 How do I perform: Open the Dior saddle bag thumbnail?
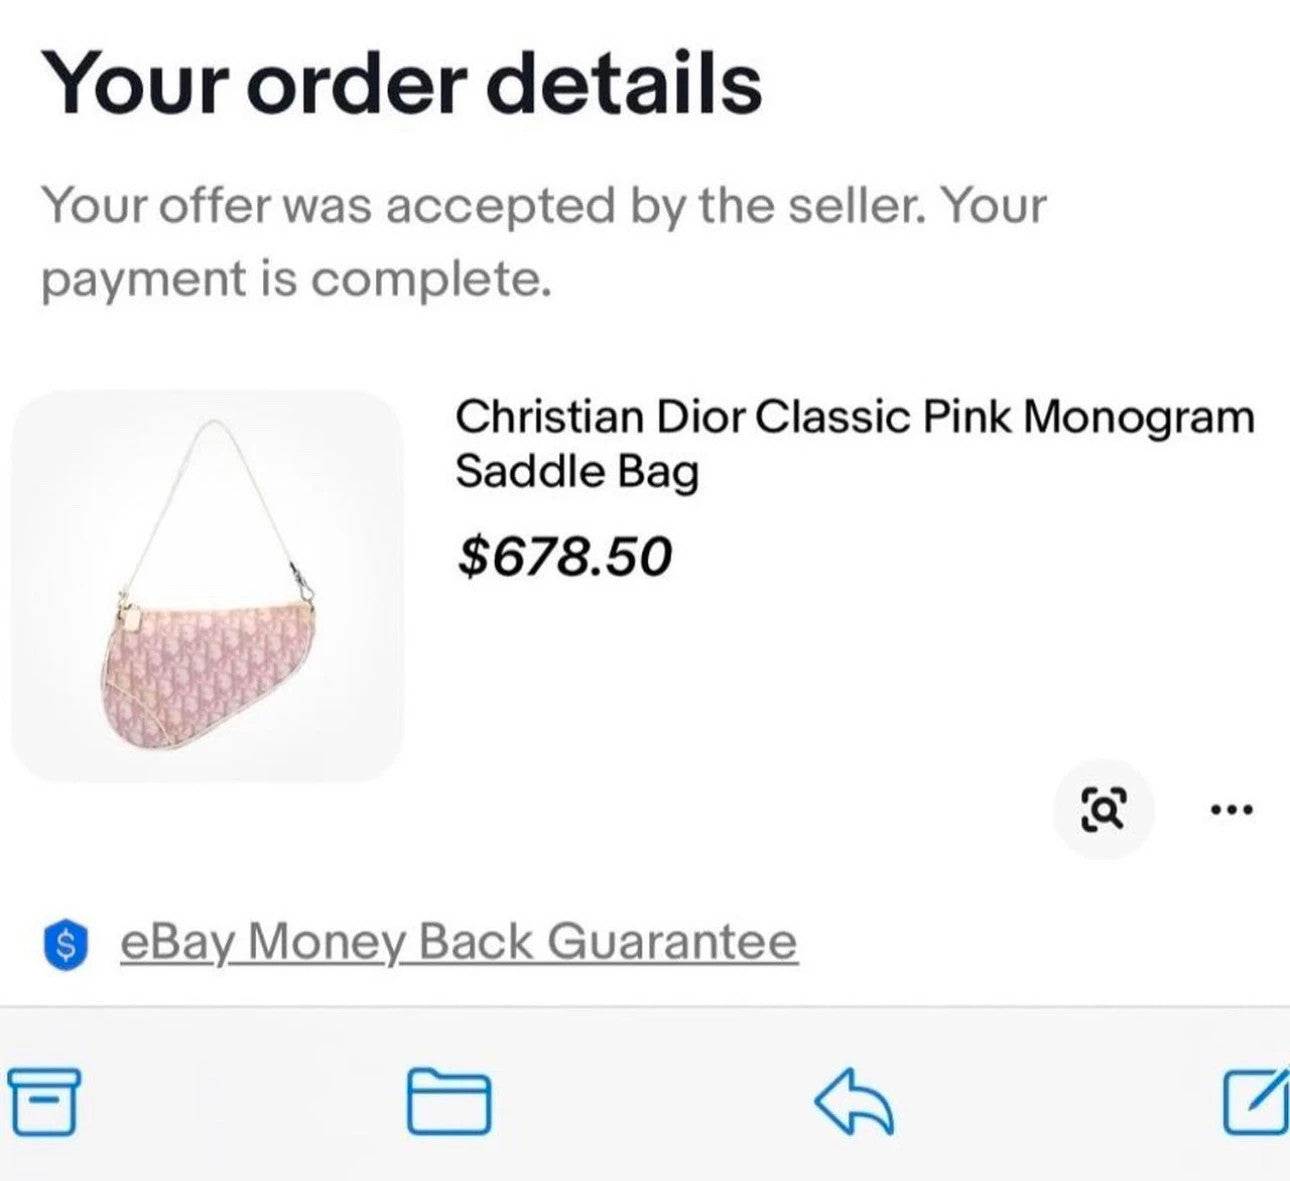click(x=207, y=586)
